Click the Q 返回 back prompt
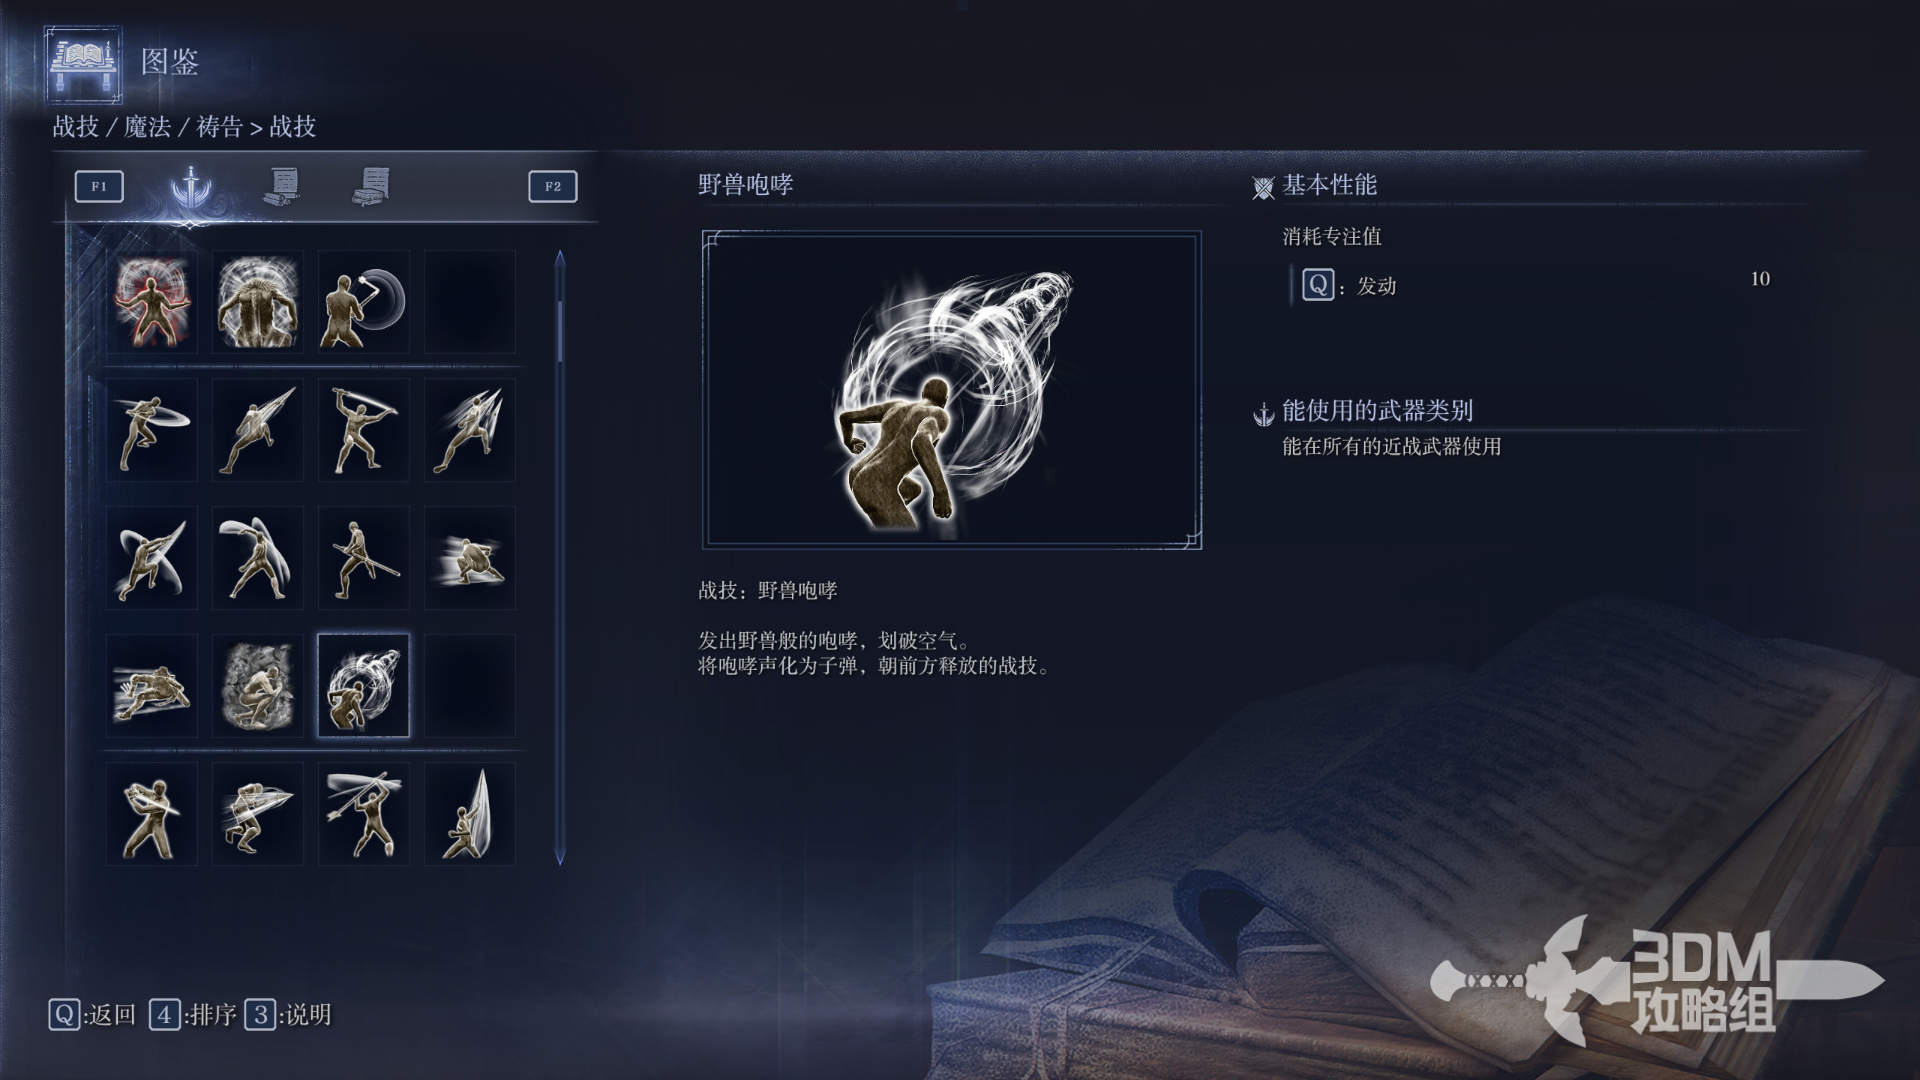The image size is (1920, 1080). (92, 1015)
